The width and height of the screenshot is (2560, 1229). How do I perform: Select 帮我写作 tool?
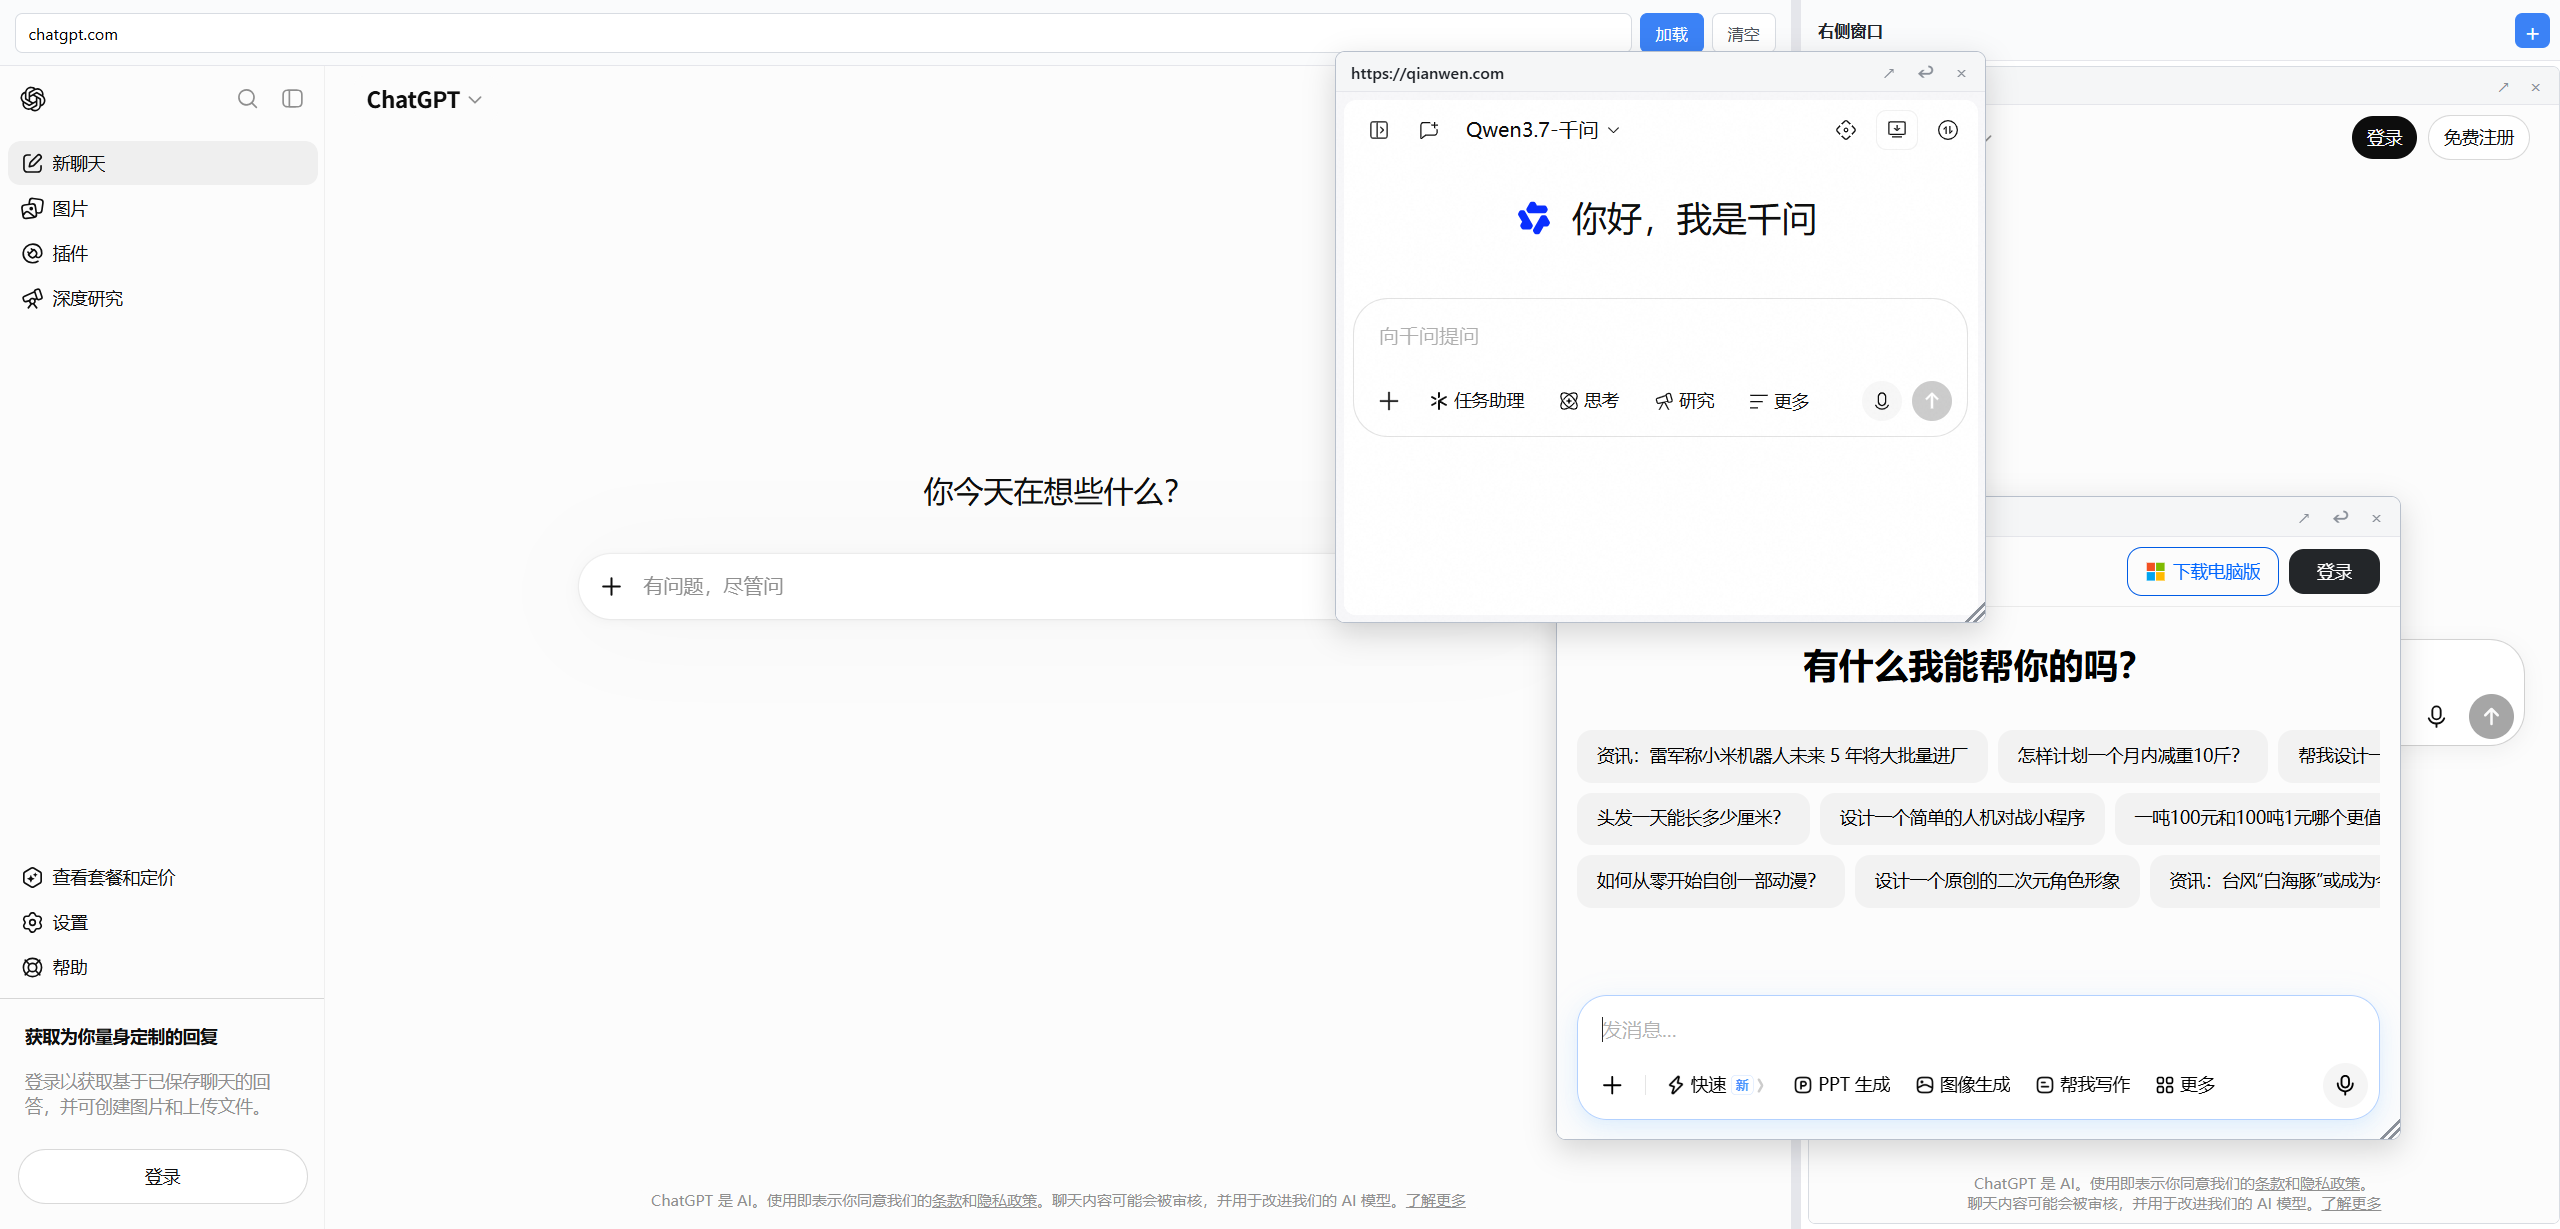coord(2083,1085)
